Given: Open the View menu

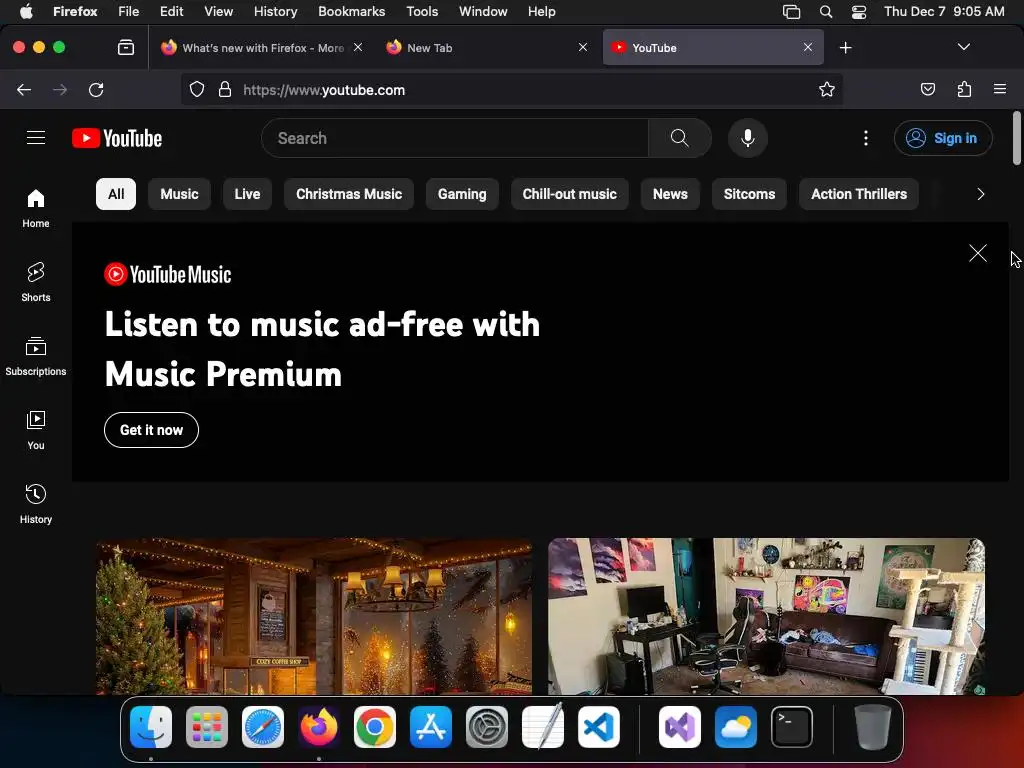Looking at the screenshot, I should coord(218,11).
